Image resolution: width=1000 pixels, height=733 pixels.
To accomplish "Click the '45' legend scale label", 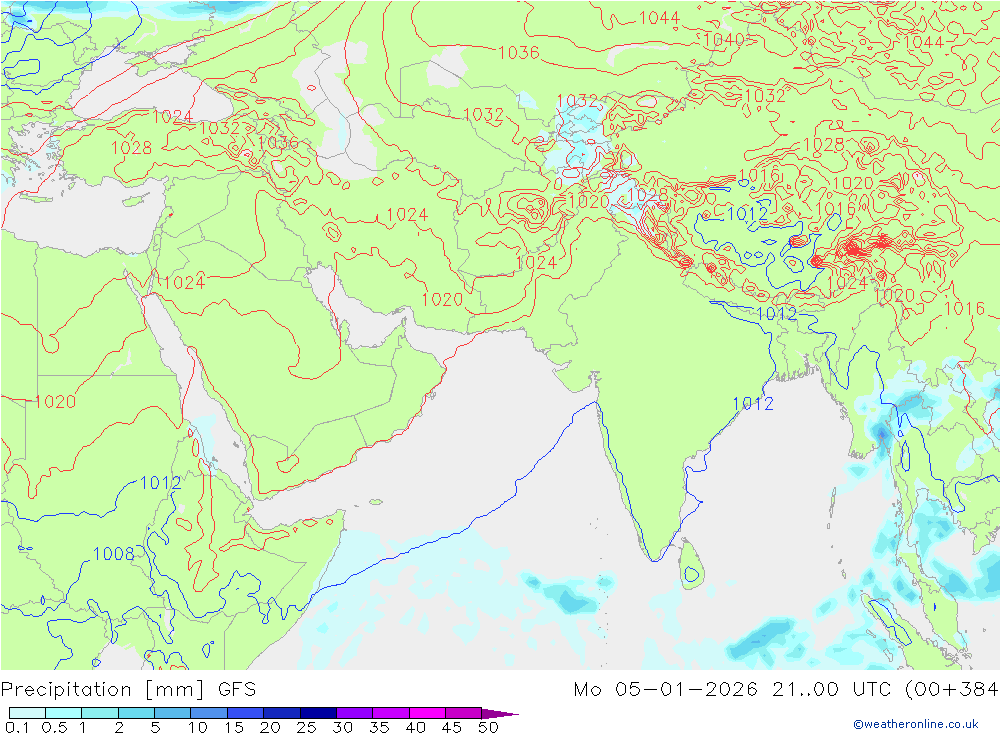I will (452, 727).
